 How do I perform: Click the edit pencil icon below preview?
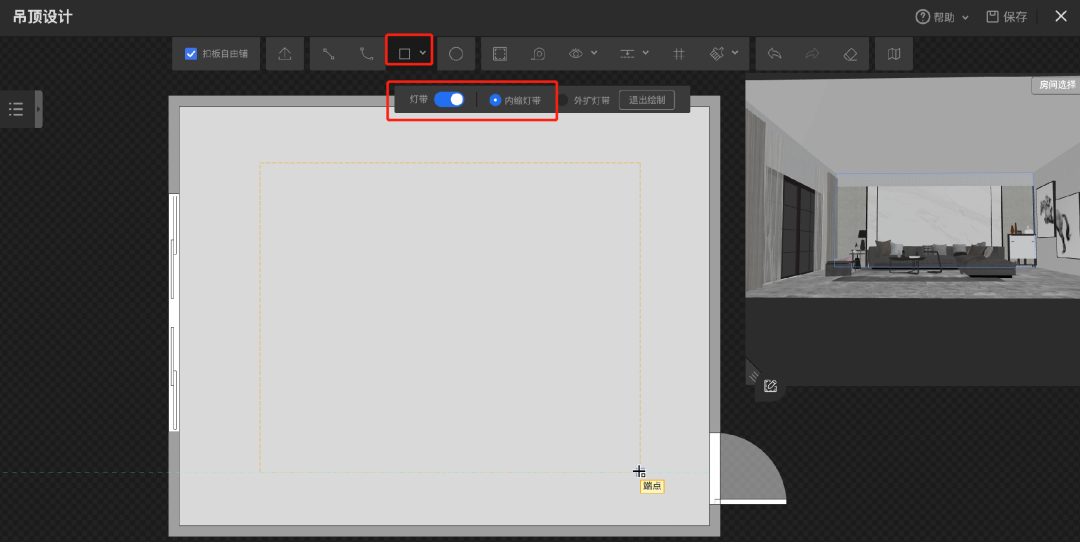tap(771, 386)
